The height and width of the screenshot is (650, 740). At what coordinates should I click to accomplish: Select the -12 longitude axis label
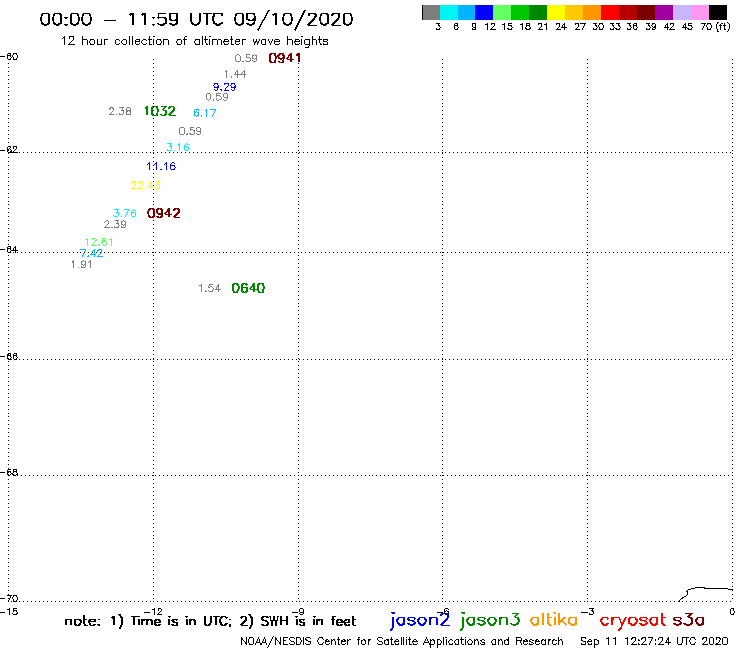click(153, 612)
